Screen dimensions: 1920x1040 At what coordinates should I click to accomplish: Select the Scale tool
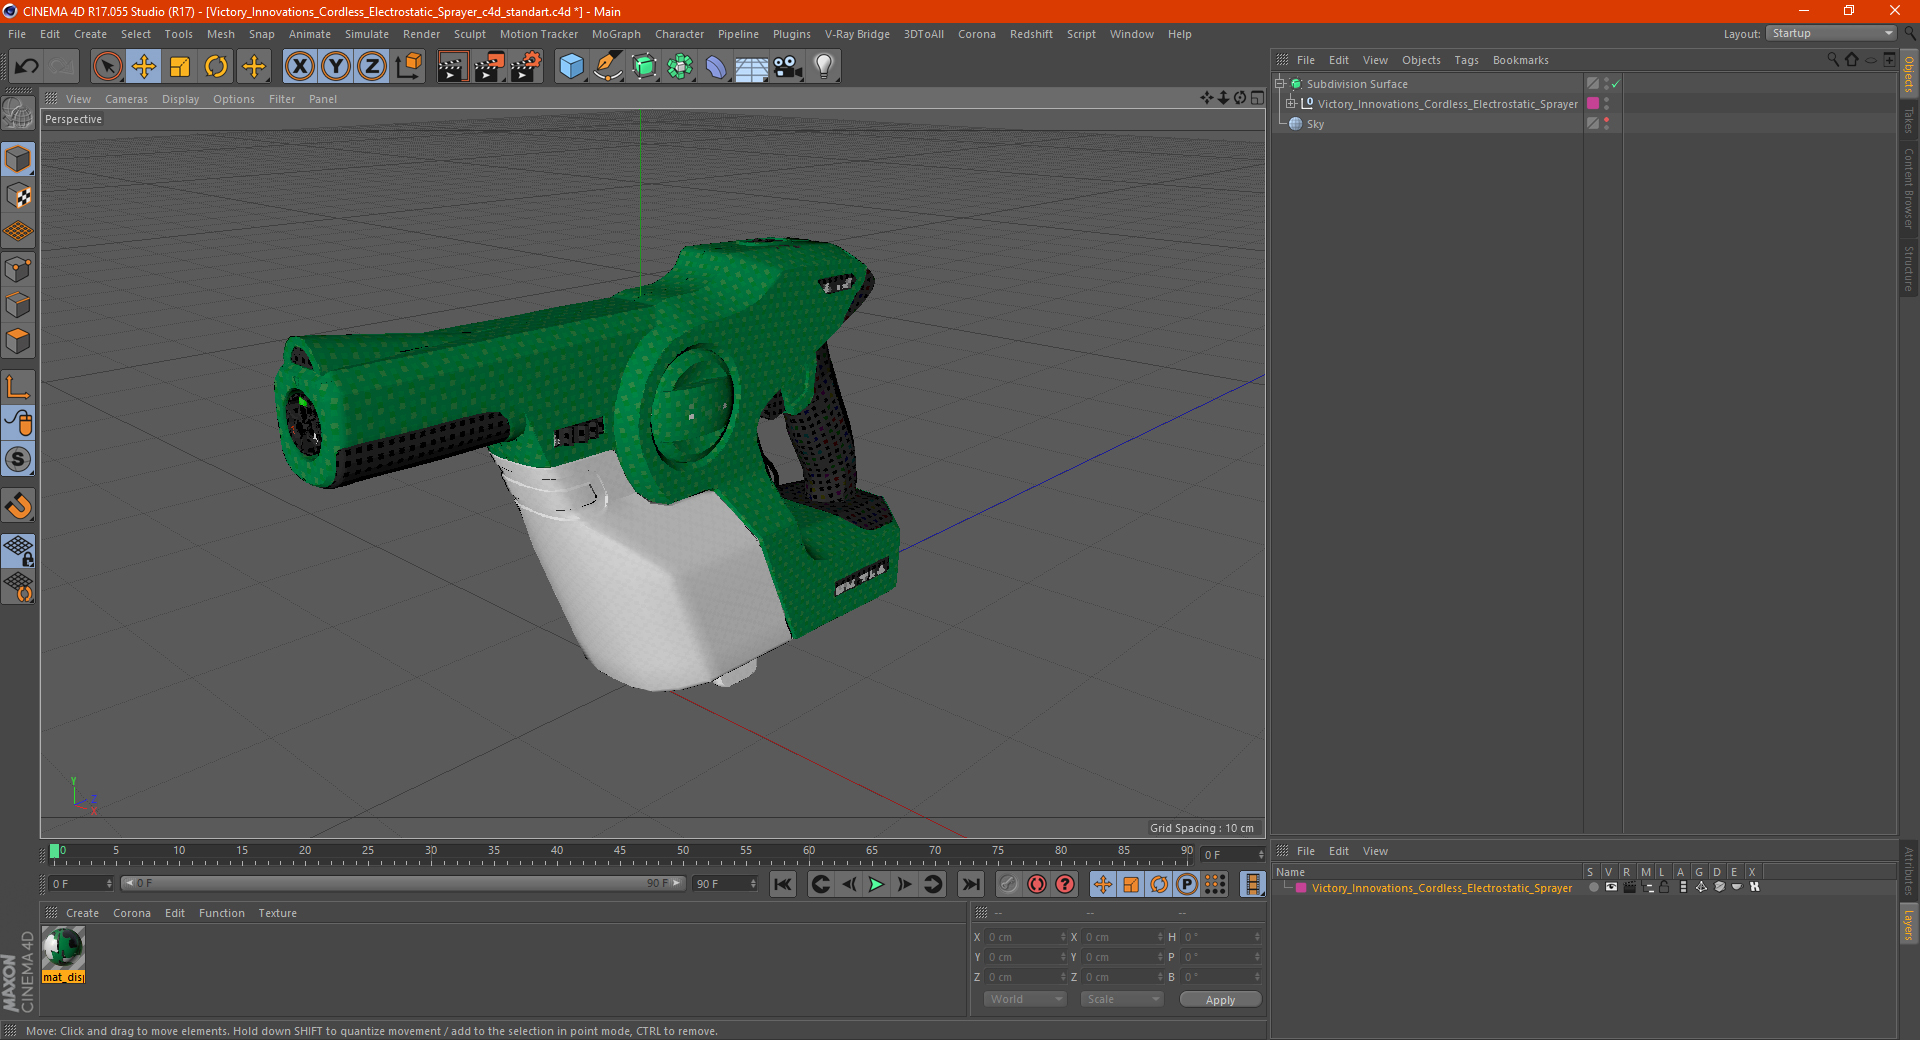(180, 67)
